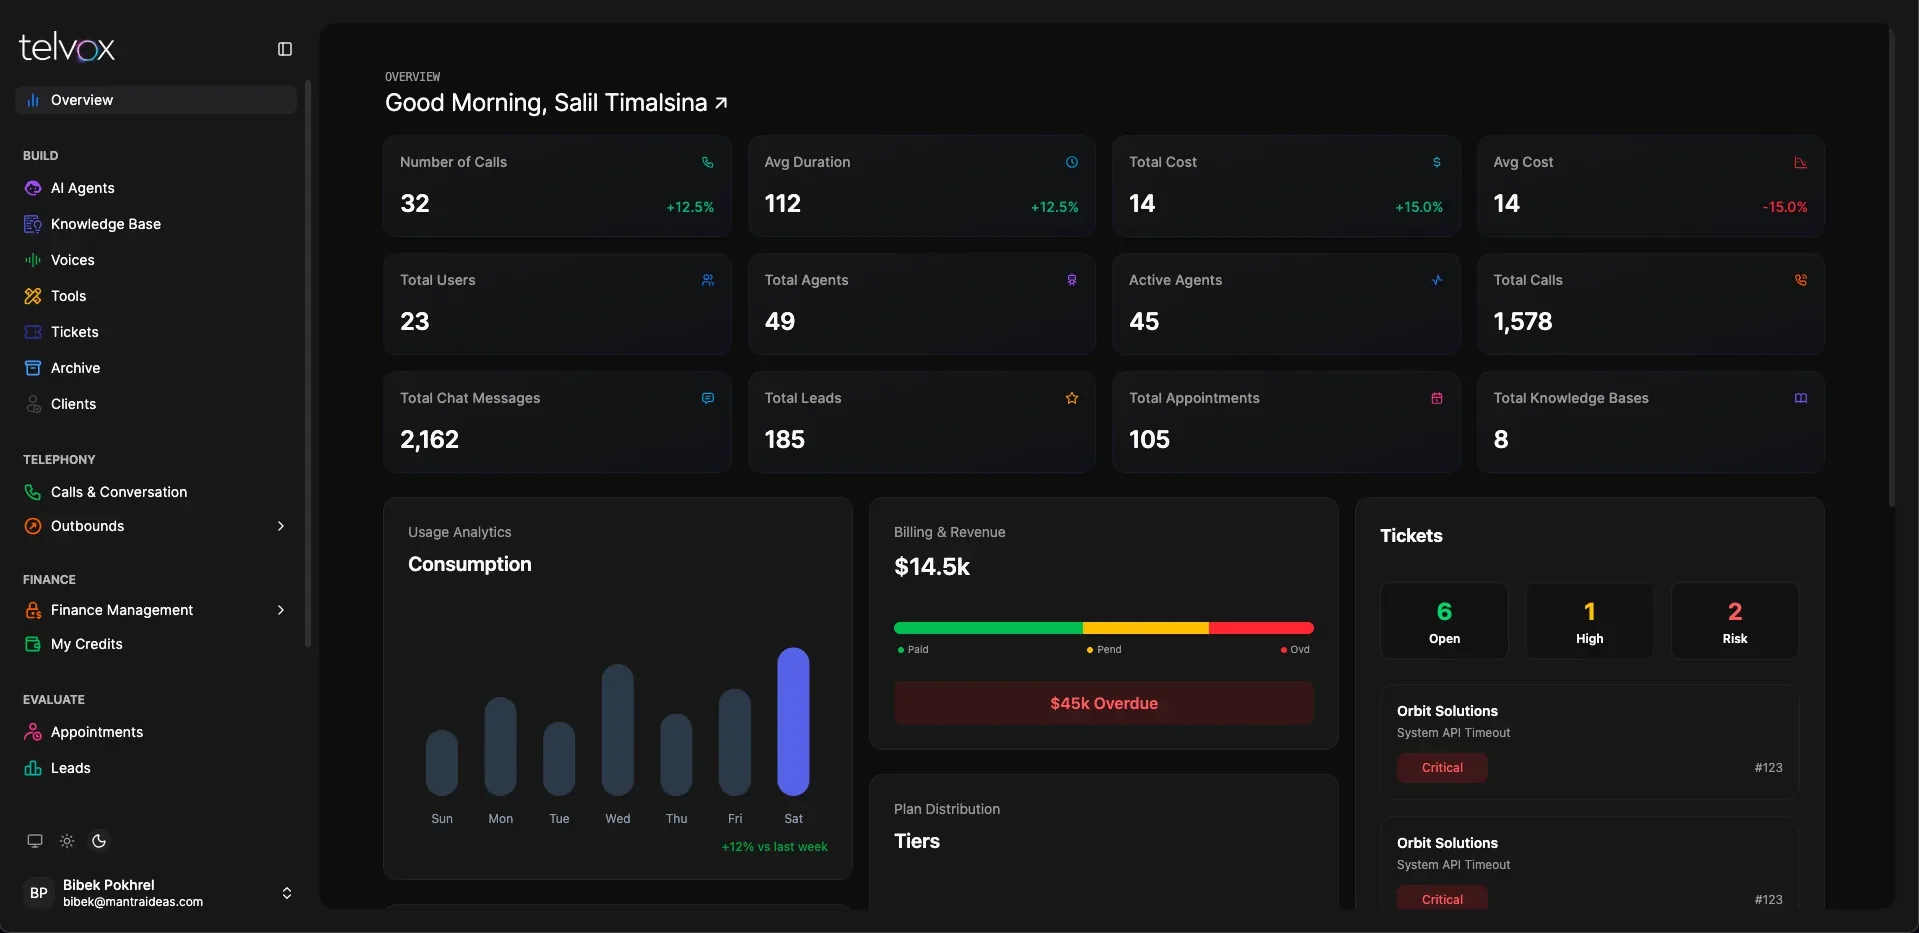Click the dollar icon on Total Cost card
Image resolution: width=1919 pixels, height=933 pixels.
(x=1437, y=162)
